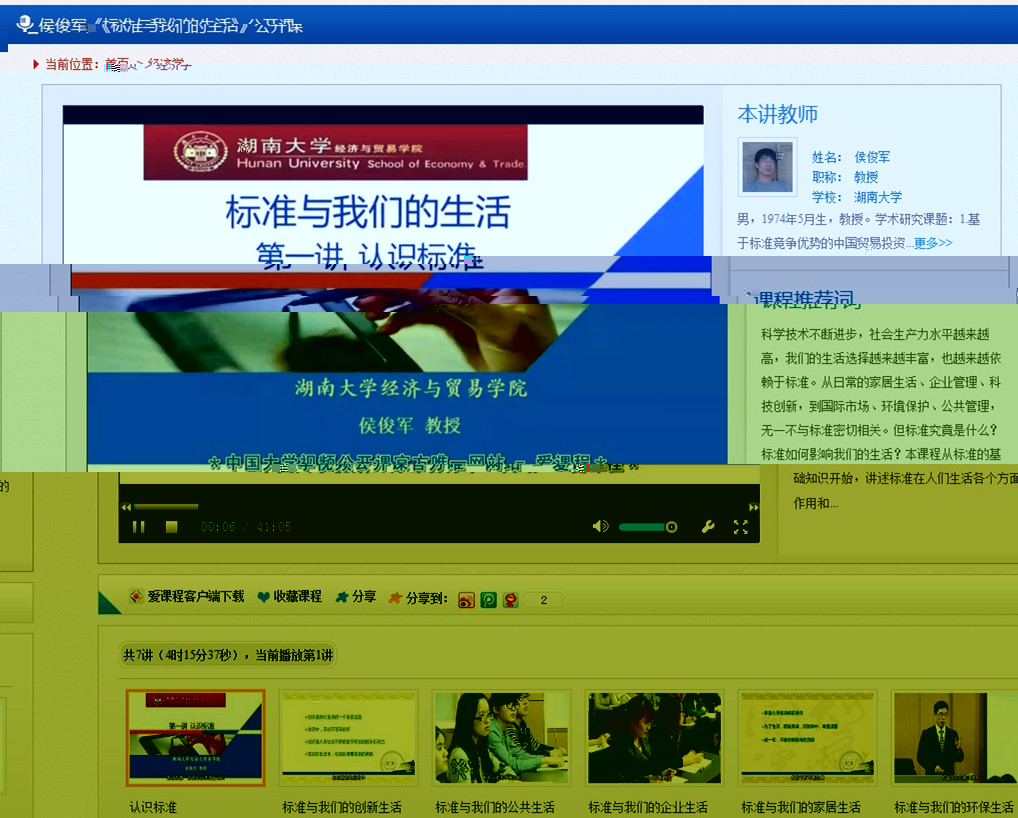Click the 课程推荐词 heading
Screen dimensions: 1018x818
[x=806, y=299]
